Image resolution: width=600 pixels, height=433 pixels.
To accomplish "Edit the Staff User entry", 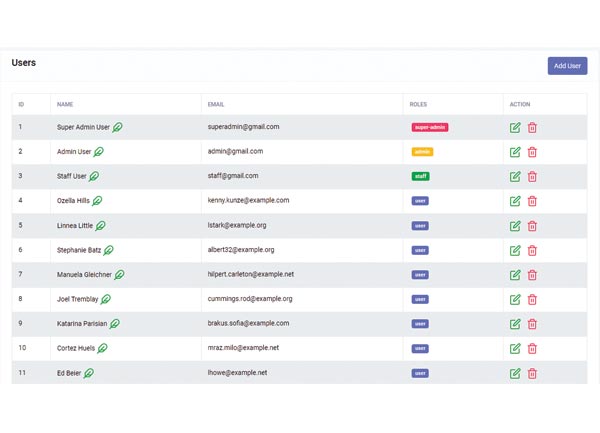I will pos(515,177).
